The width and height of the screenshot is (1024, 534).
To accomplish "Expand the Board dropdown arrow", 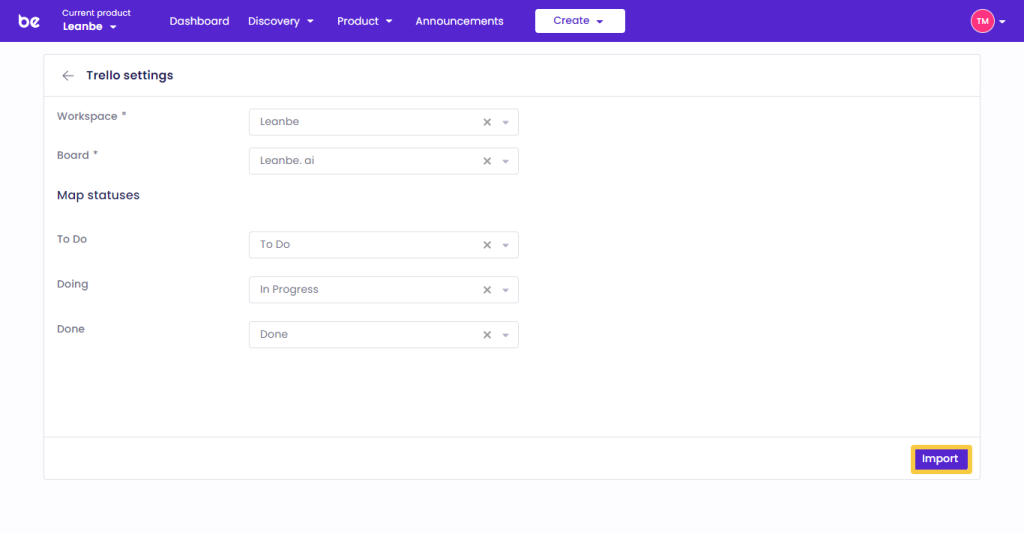I will [506, 161].
